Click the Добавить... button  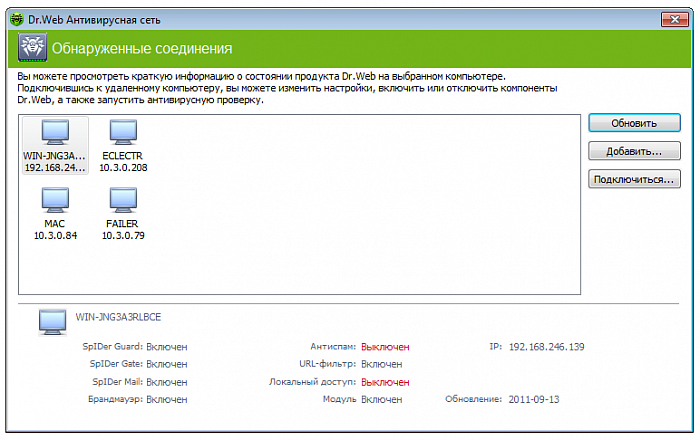(634, 151)
